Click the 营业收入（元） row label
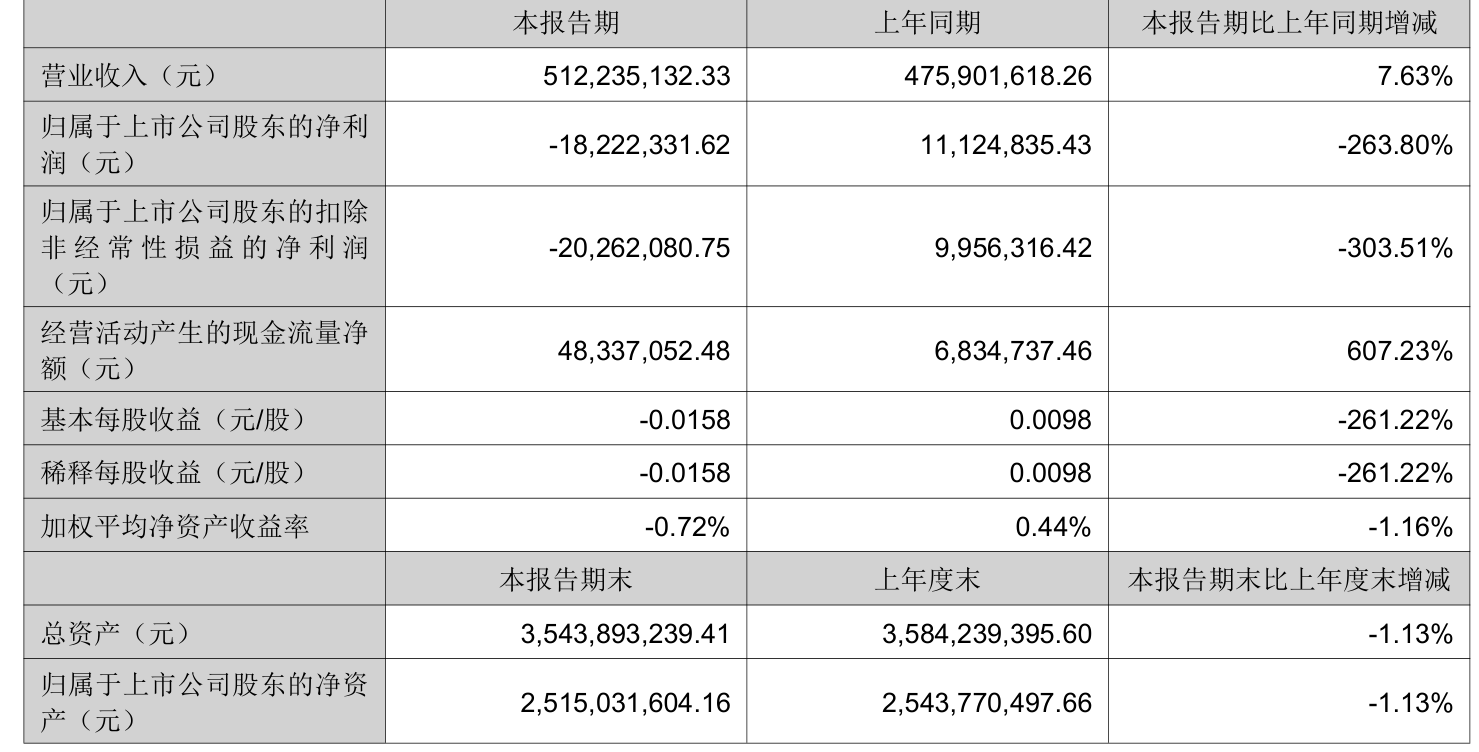1479x752 pixels. click(128, 74)
